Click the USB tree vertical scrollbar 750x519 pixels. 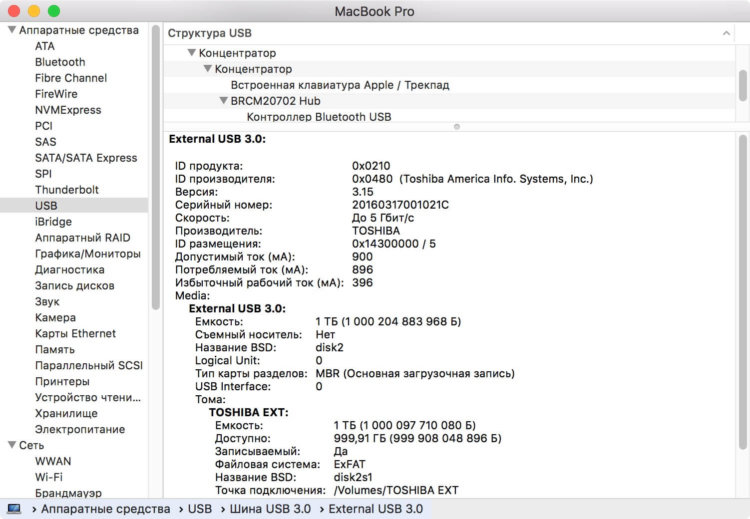coord(742,84)
